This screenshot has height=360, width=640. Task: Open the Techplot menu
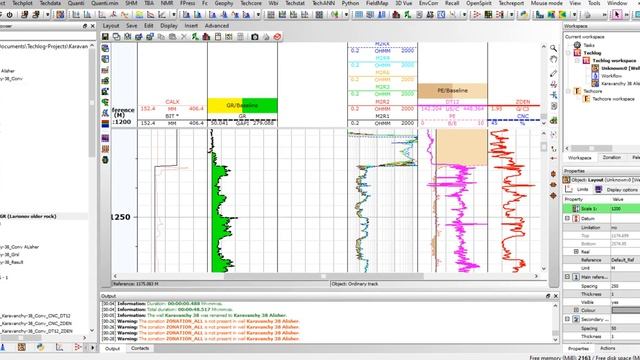22,3
